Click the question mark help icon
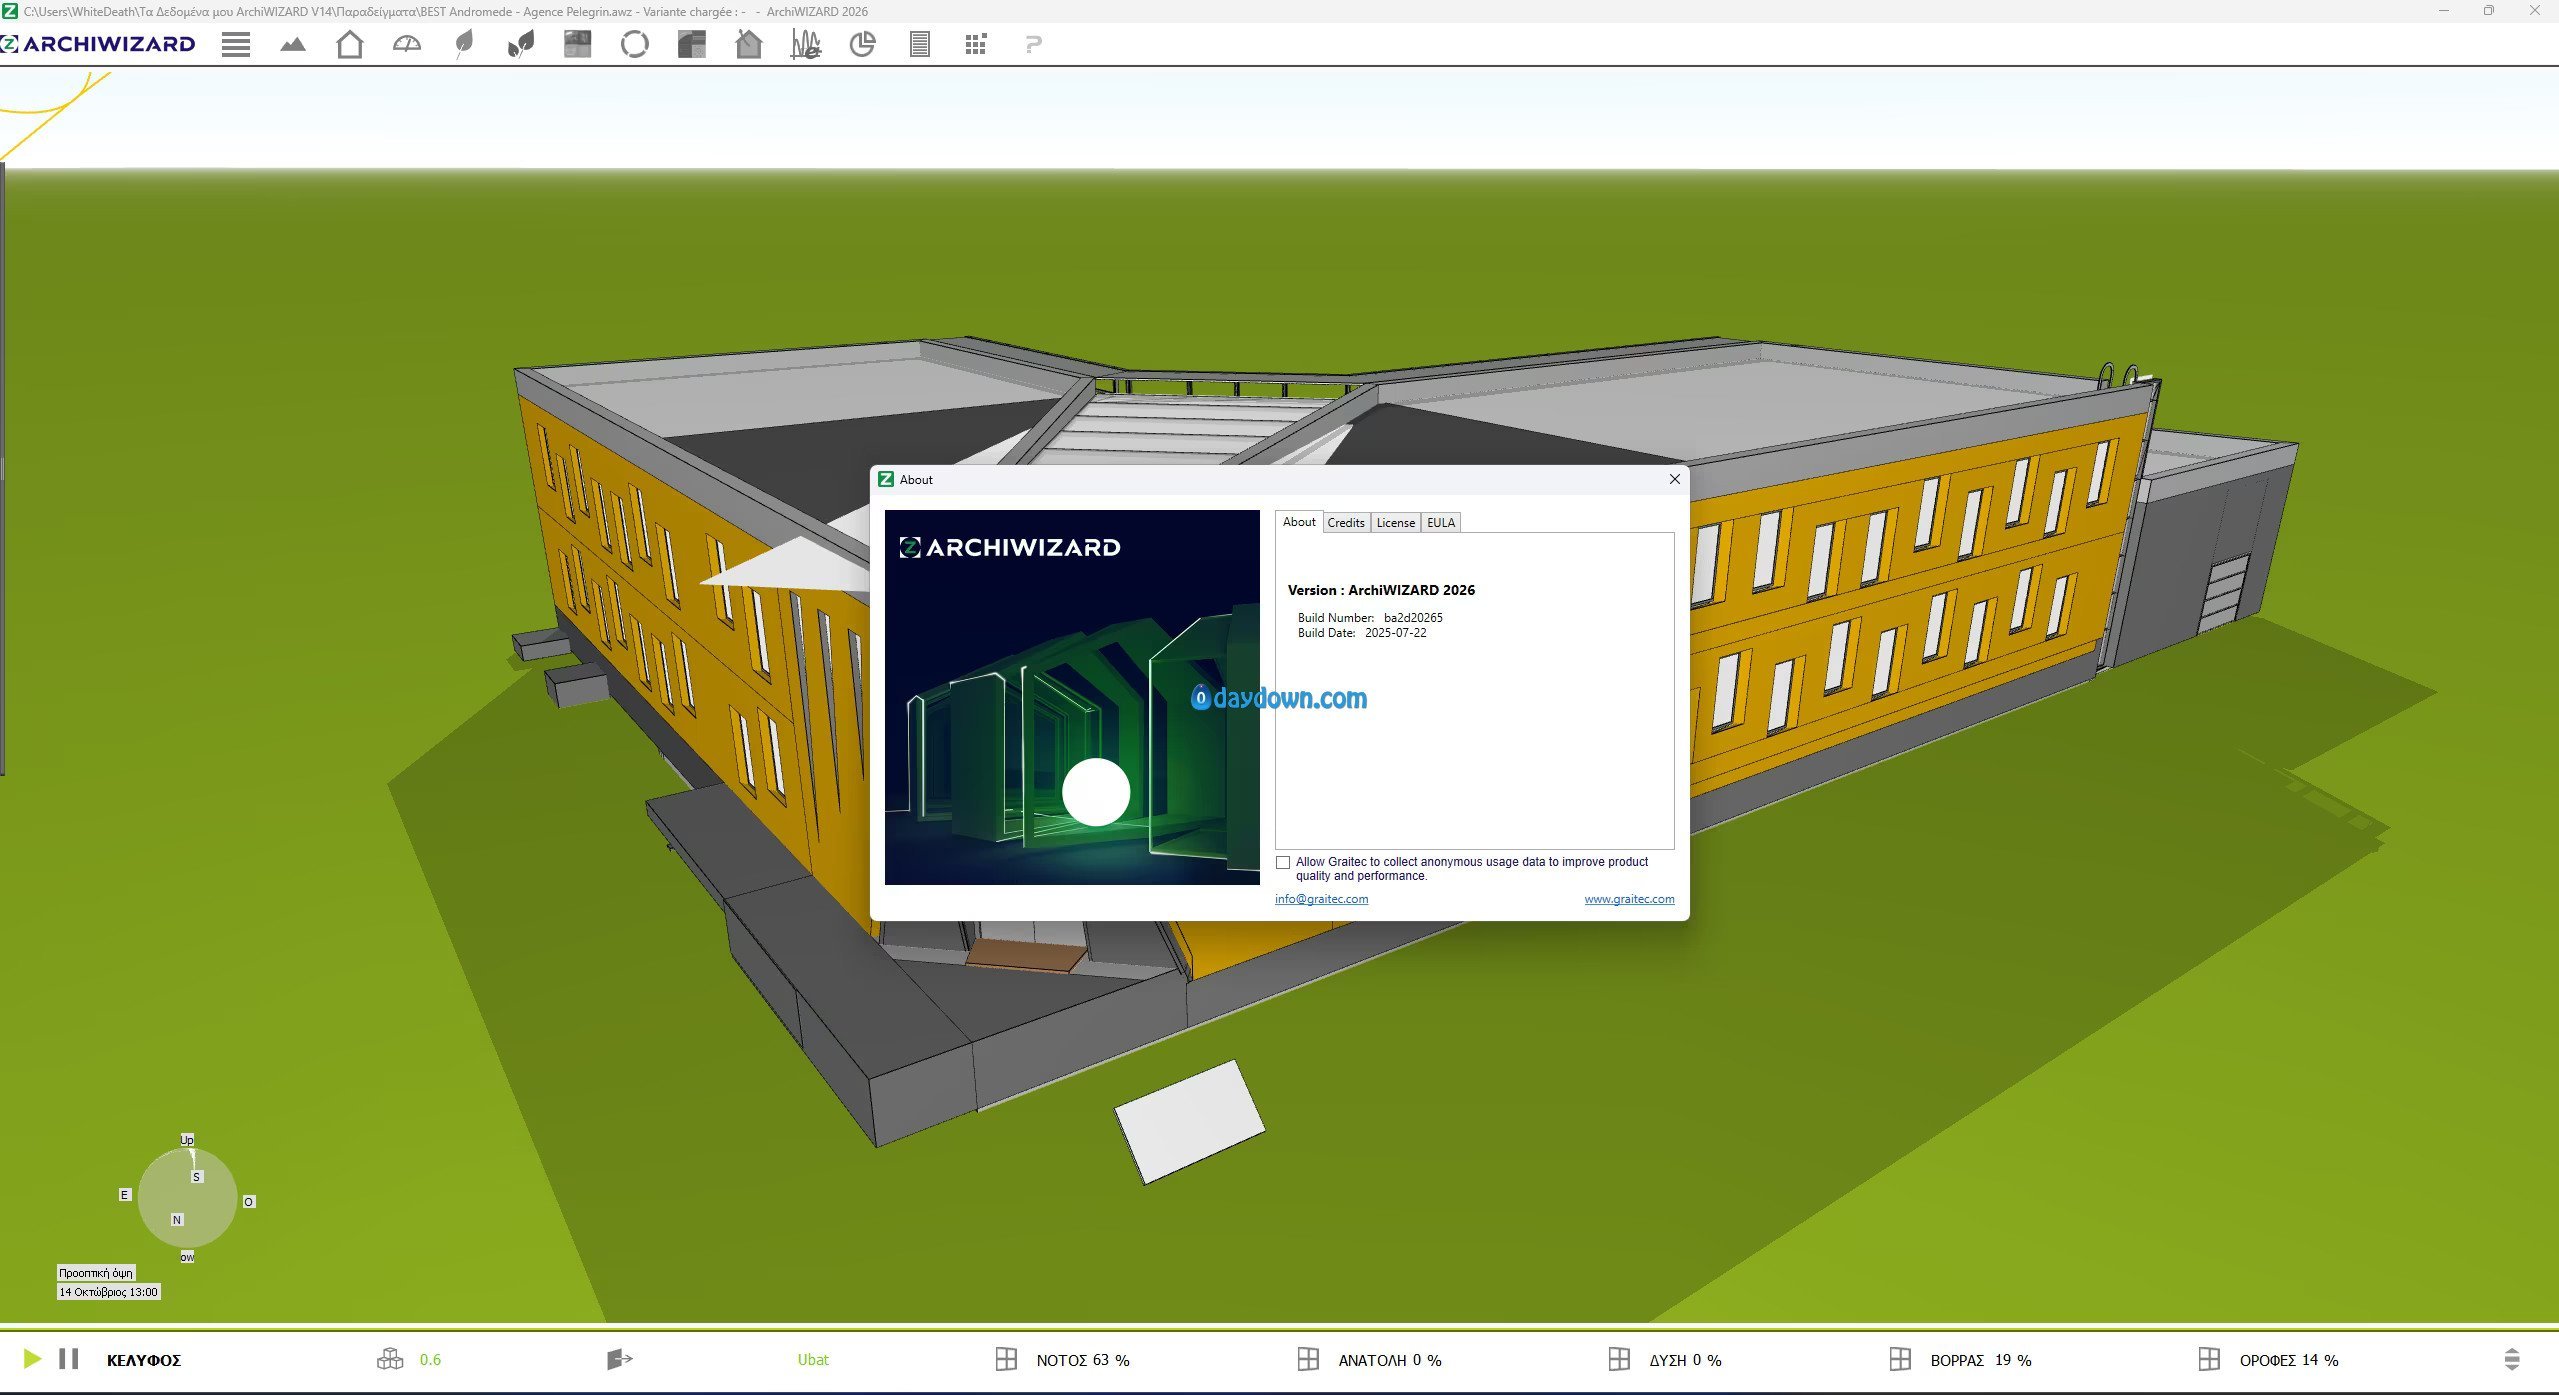 point(1034,44)
